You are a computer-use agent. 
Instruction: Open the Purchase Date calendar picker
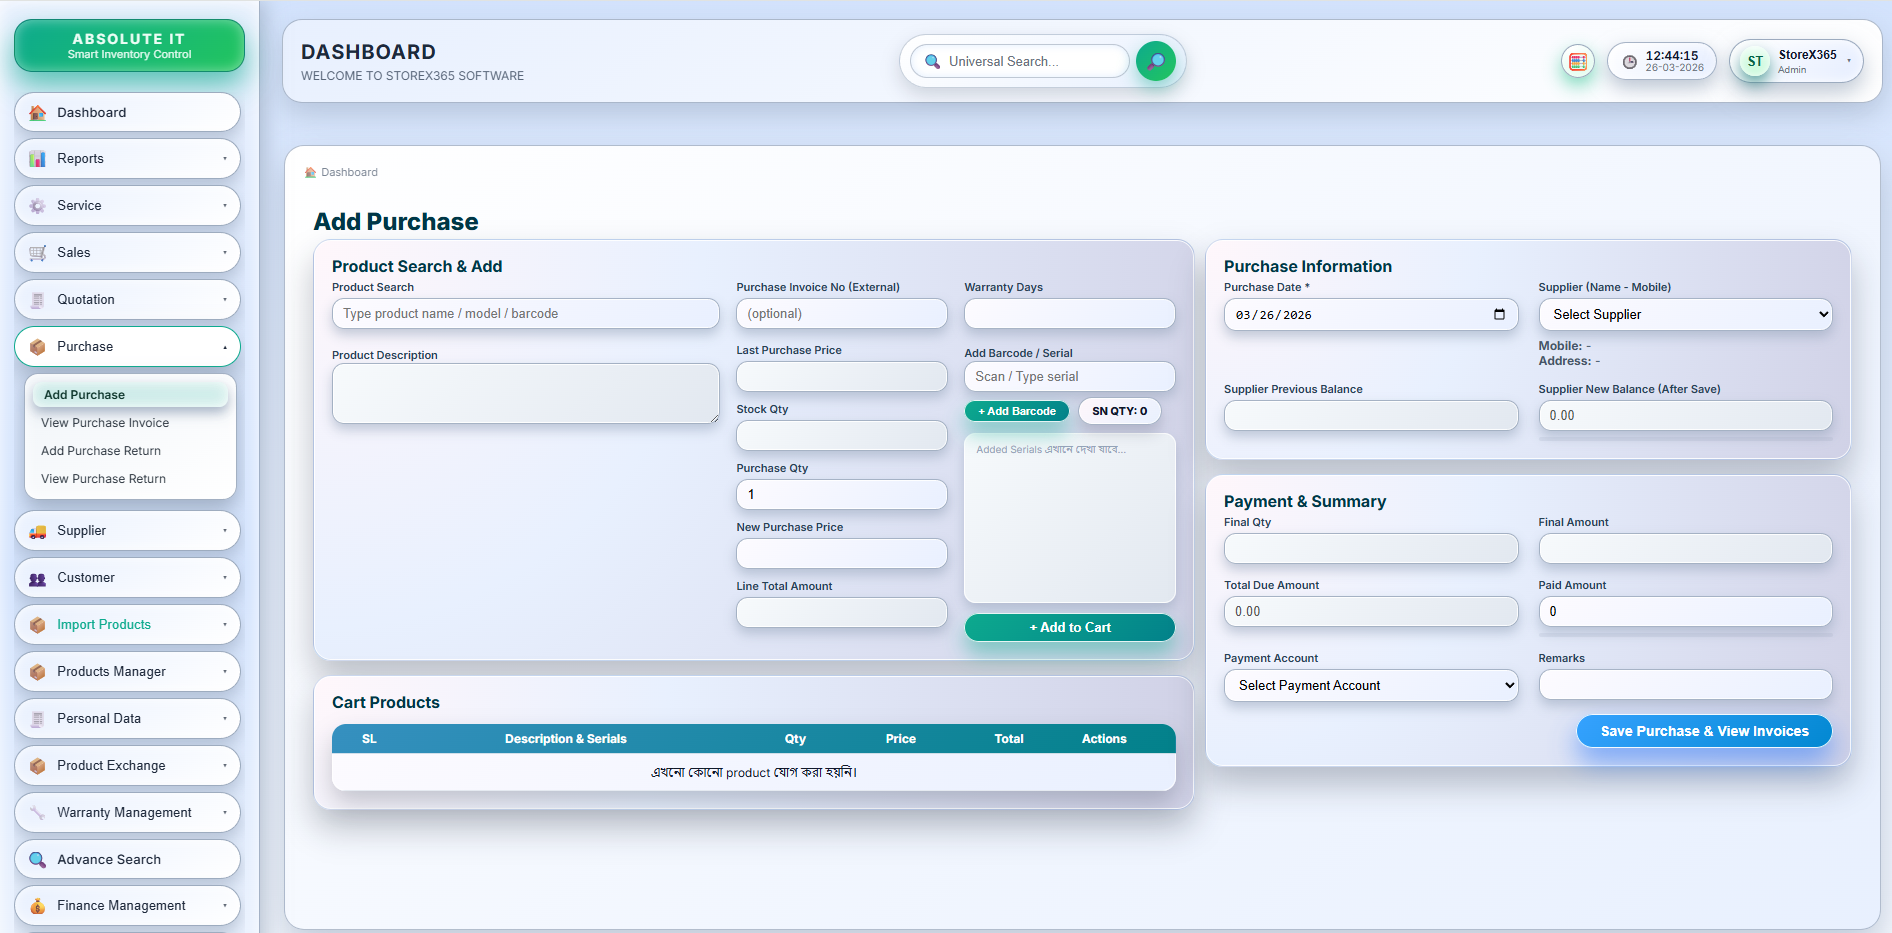click(x=1499, y=314)
